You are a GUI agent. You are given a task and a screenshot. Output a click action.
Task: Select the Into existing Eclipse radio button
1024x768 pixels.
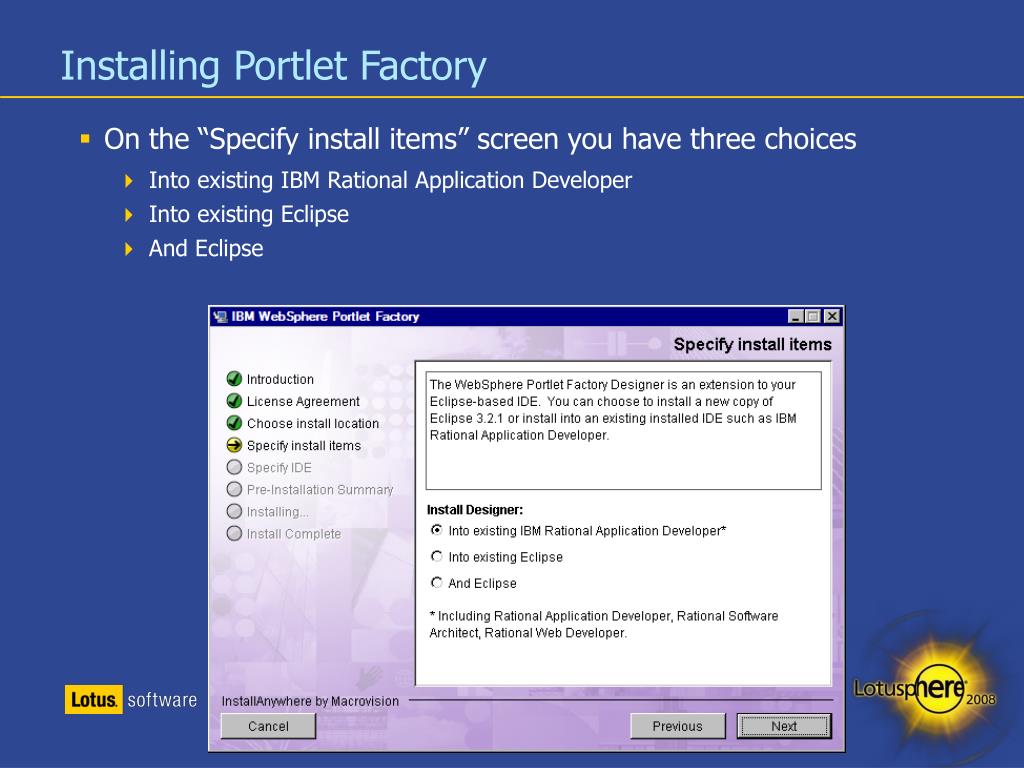coord(437,556)
